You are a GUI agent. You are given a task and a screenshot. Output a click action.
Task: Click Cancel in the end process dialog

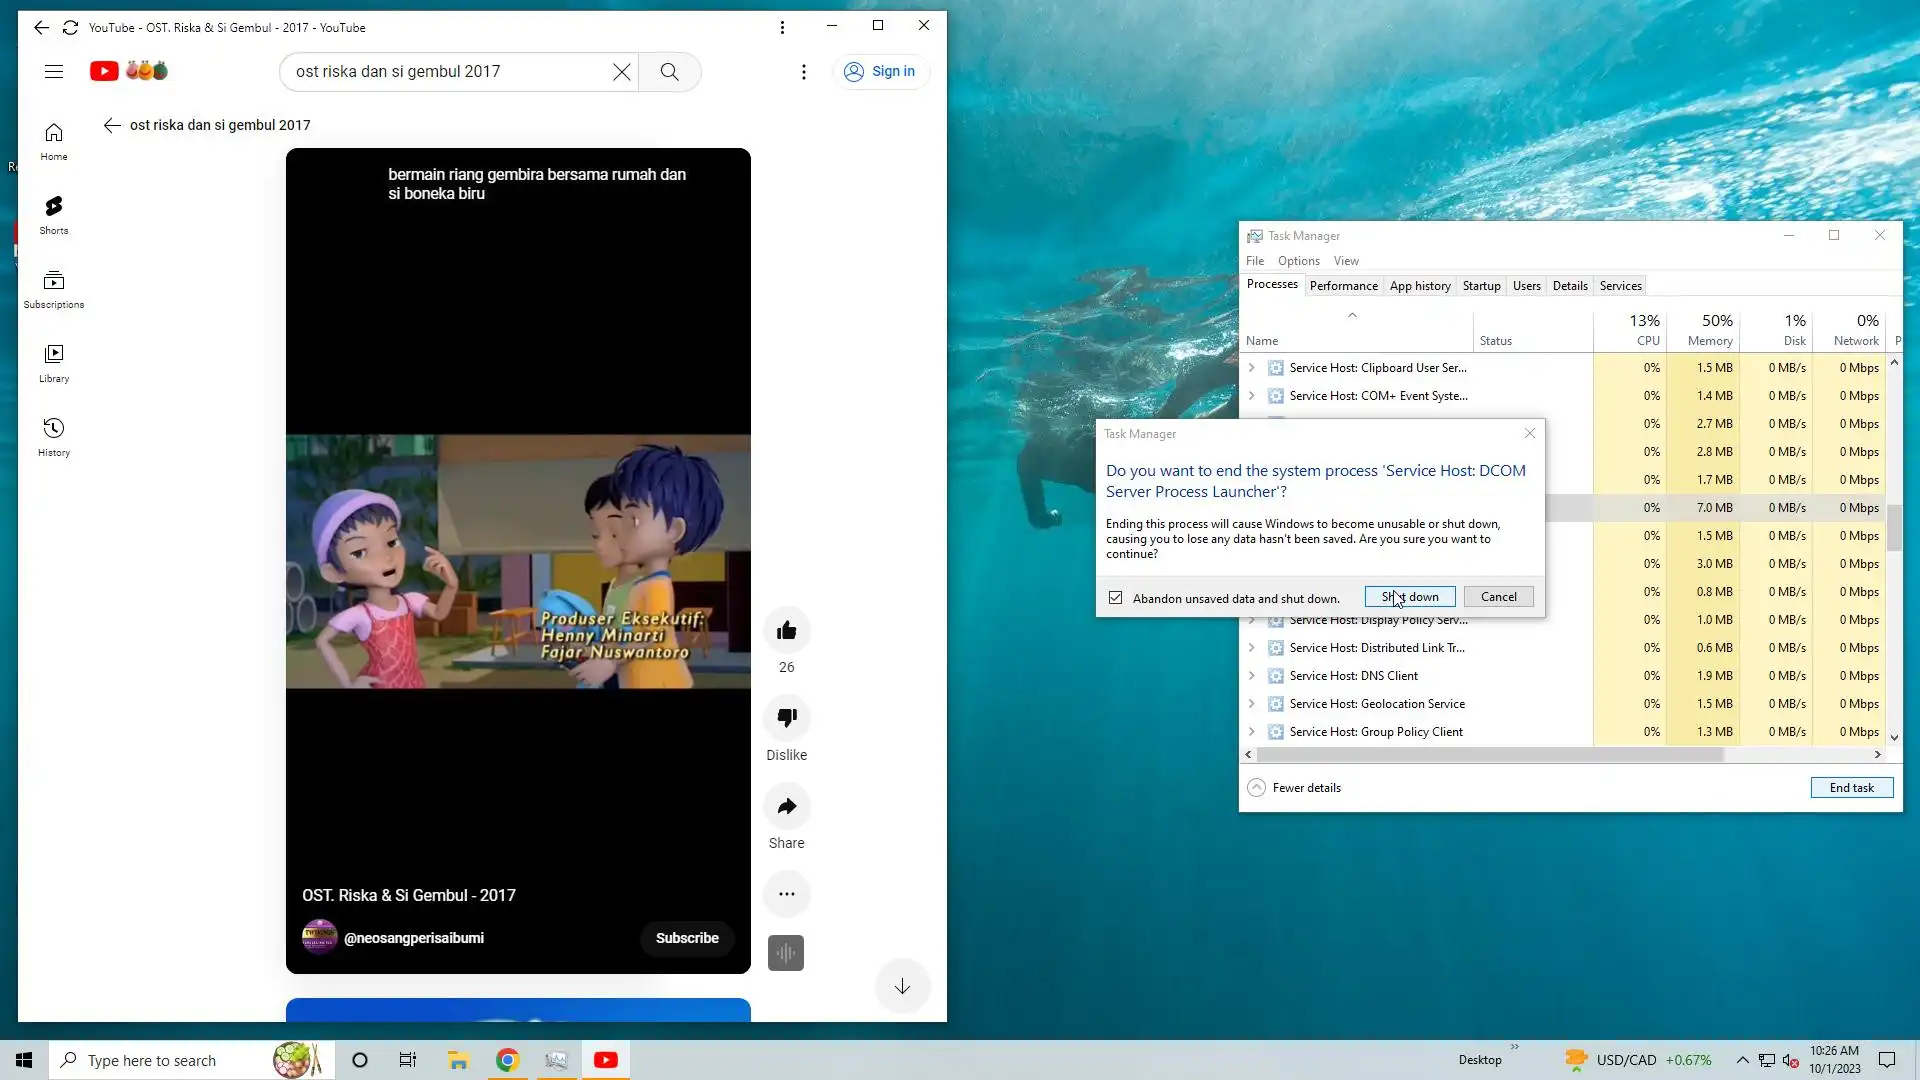[x=1498, y=597]
